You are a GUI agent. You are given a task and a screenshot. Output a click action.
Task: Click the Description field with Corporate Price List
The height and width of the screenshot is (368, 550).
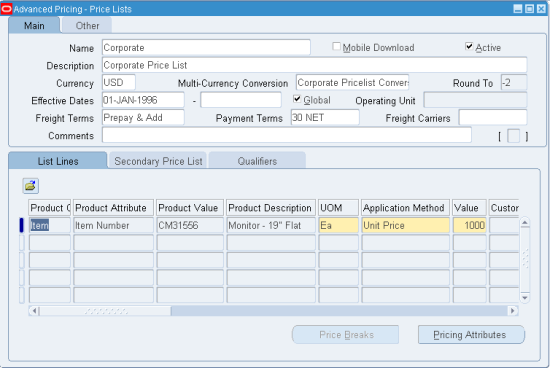click(x=315, y=65)
